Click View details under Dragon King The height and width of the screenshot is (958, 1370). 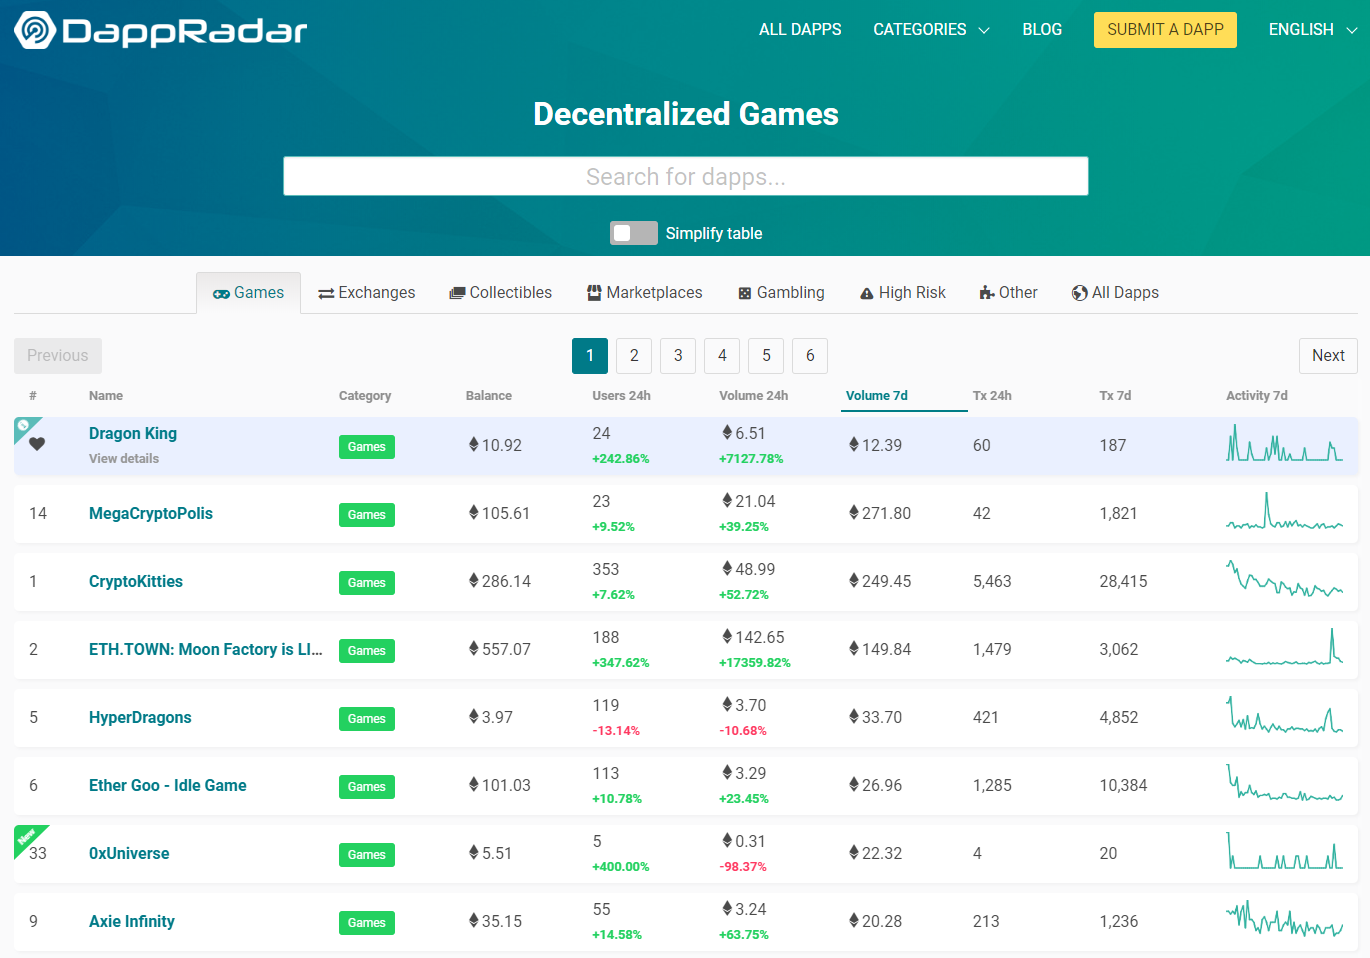124,459
